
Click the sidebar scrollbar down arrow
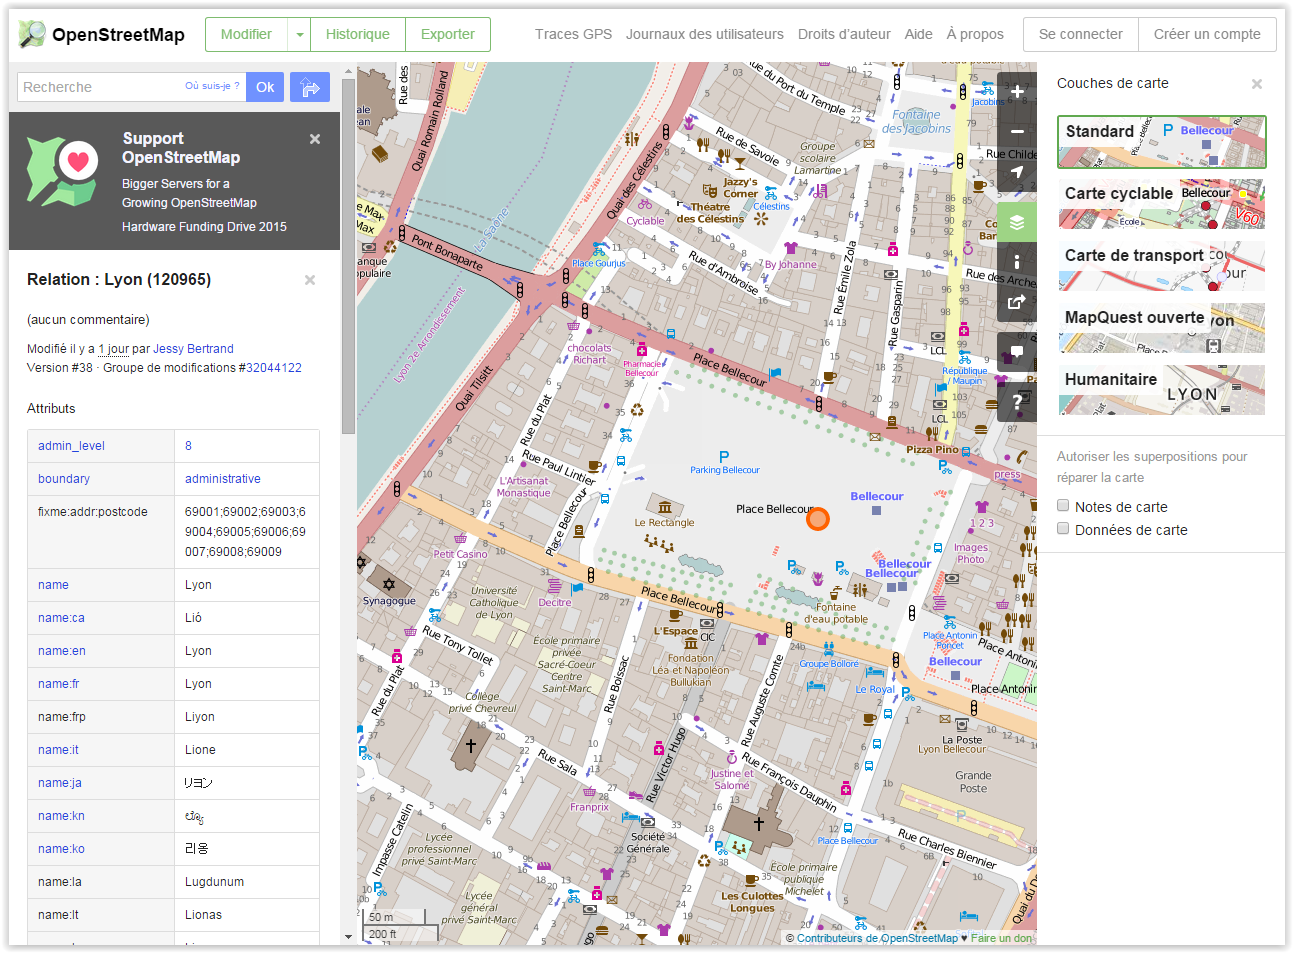coord(348,937)
